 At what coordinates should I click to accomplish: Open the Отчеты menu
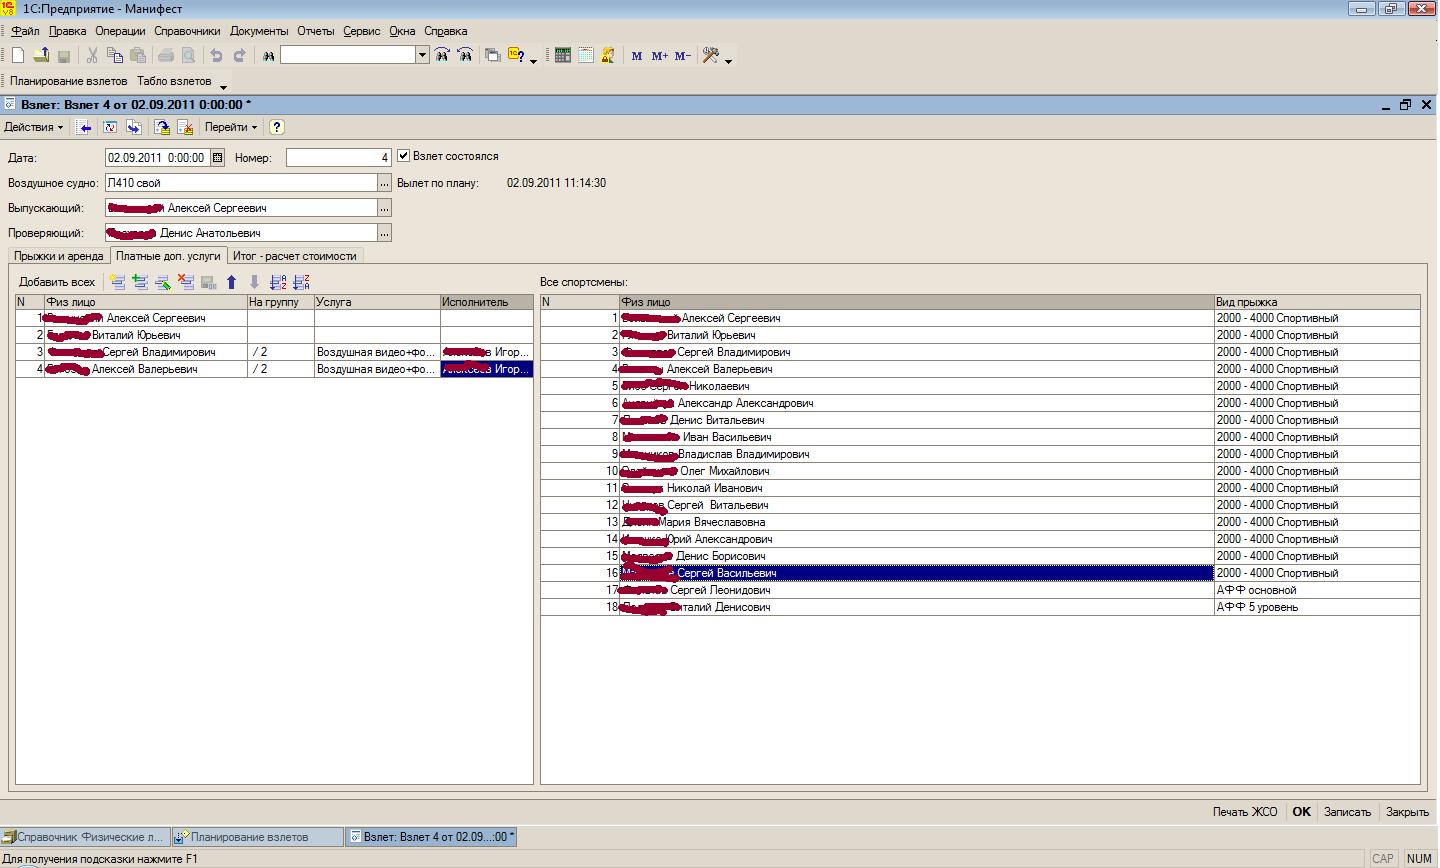pyautogui.click(x=316, y=31)
